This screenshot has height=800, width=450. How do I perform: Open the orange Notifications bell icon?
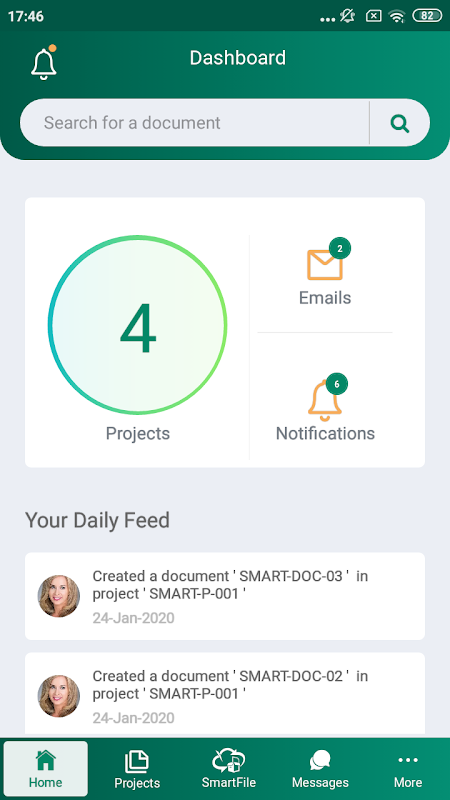325,401
